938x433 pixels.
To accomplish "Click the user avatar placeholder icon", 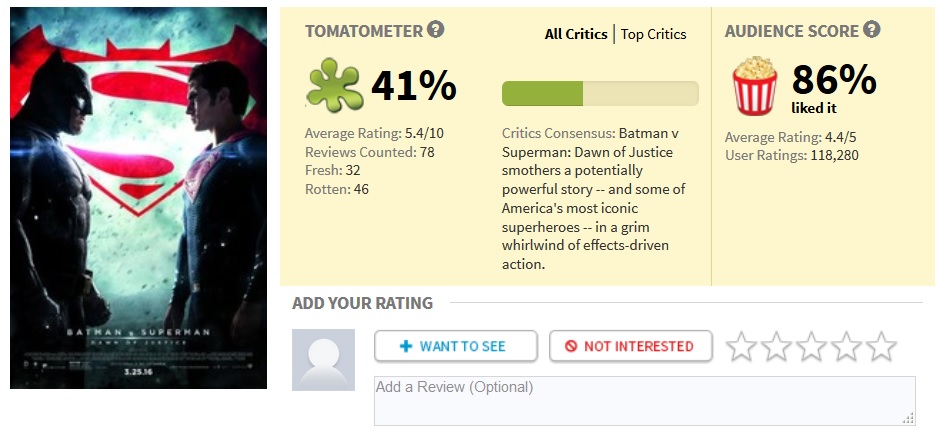I will [x=323, y=359].
